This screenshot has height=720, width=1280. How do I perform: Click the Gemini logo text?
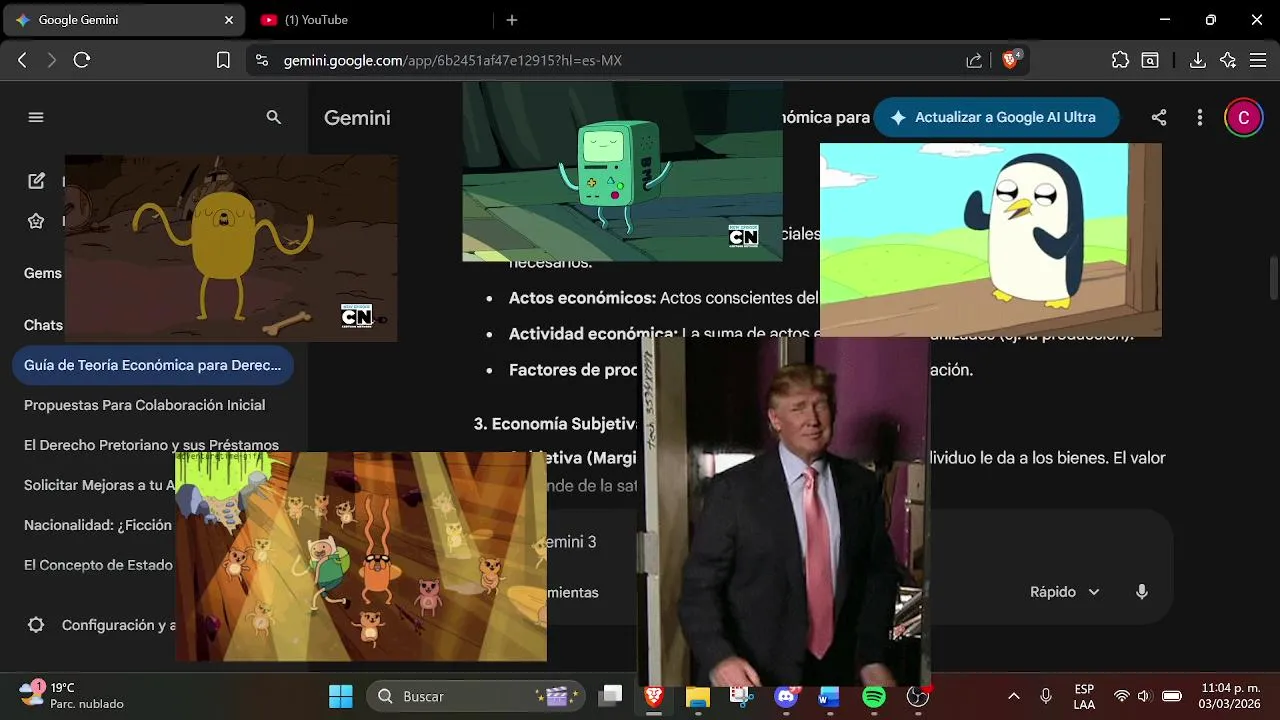coord(357,117)
